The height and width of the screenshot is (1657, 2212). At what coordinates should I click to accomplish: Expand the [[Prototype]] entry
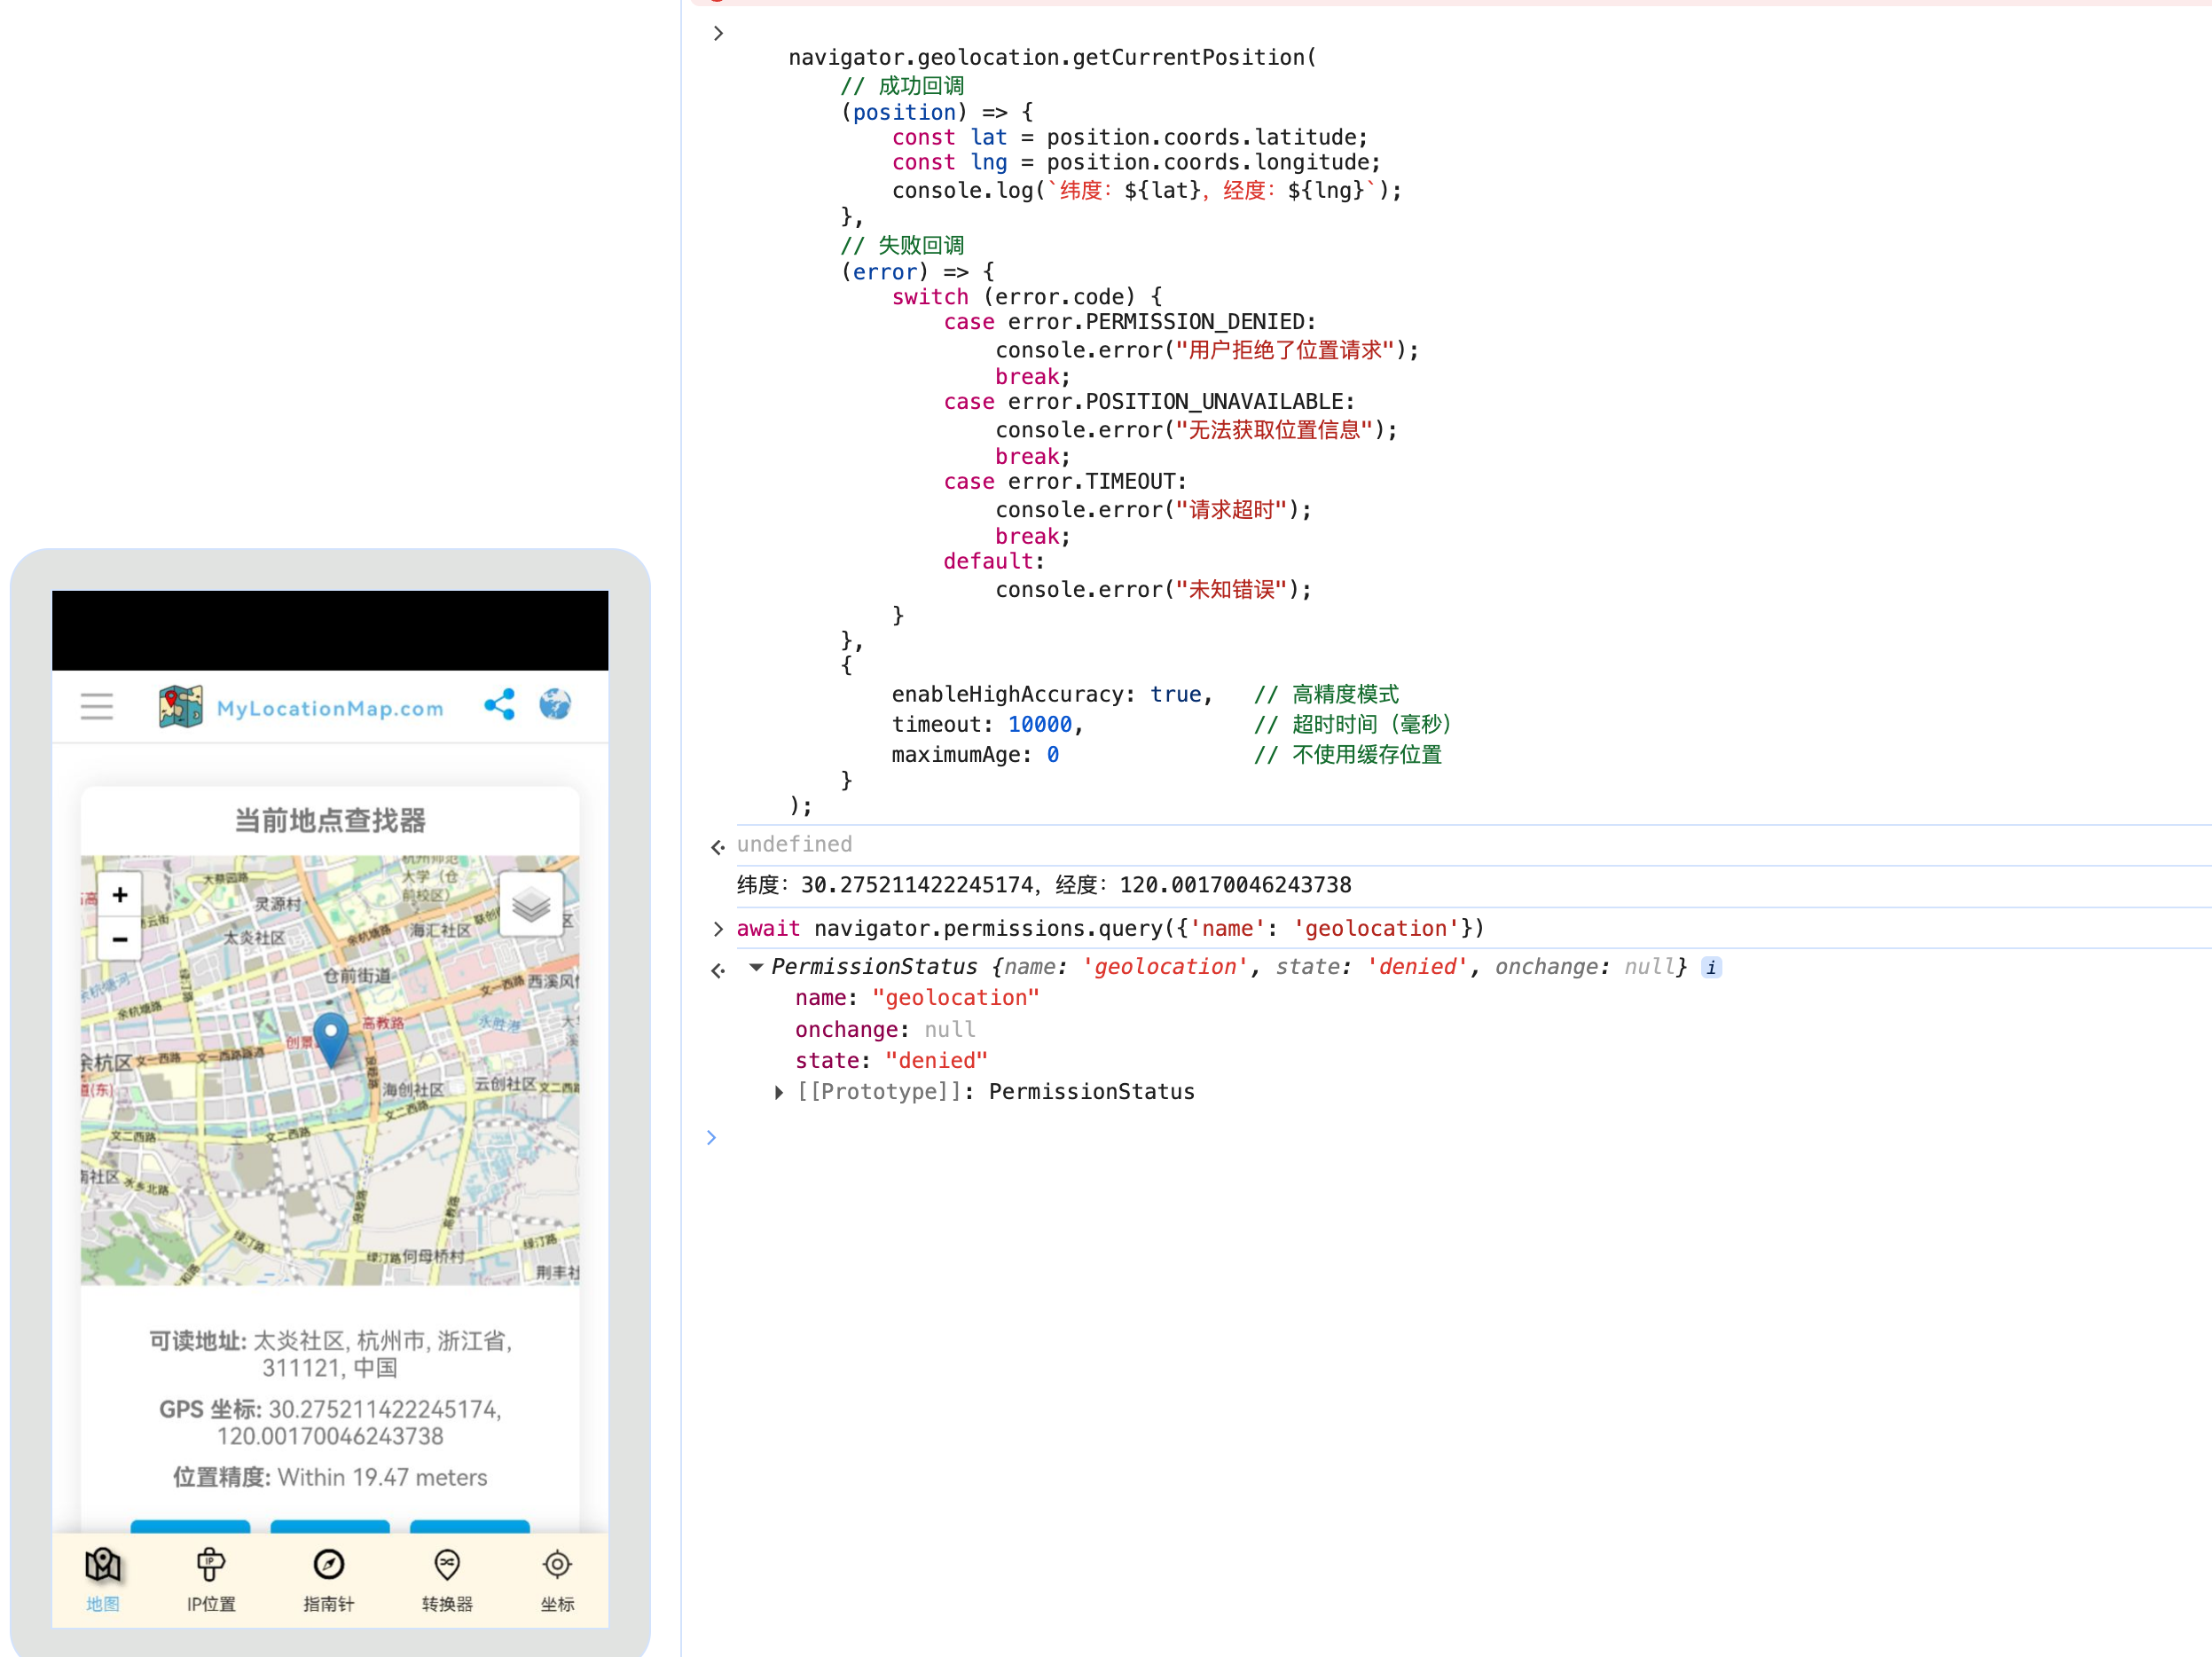point(779,1092)
